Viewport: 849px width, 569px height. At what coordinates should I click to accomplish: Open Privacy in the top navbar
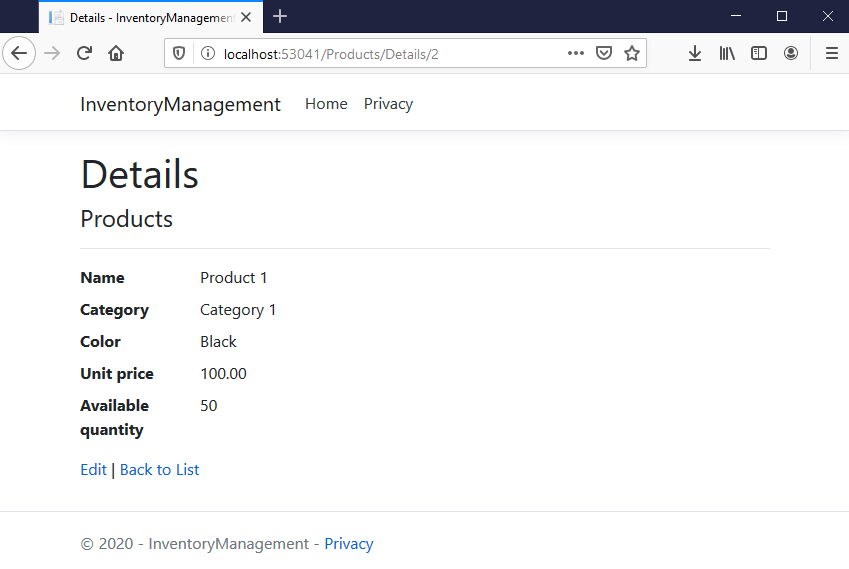[388, 104]
